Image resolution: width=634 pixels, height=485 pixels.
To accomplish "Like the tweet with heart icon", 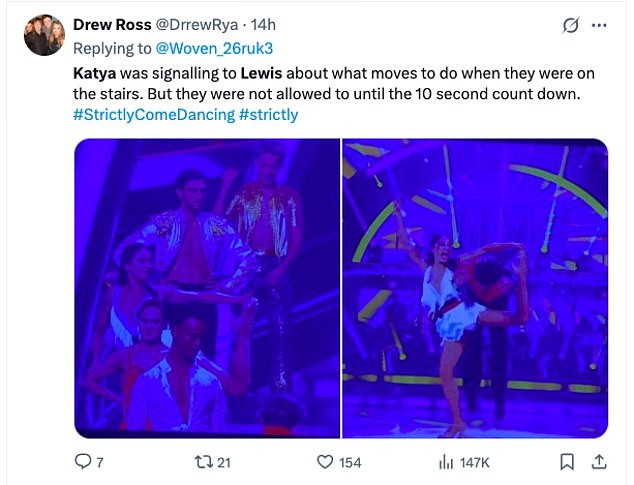I will 324,462.
